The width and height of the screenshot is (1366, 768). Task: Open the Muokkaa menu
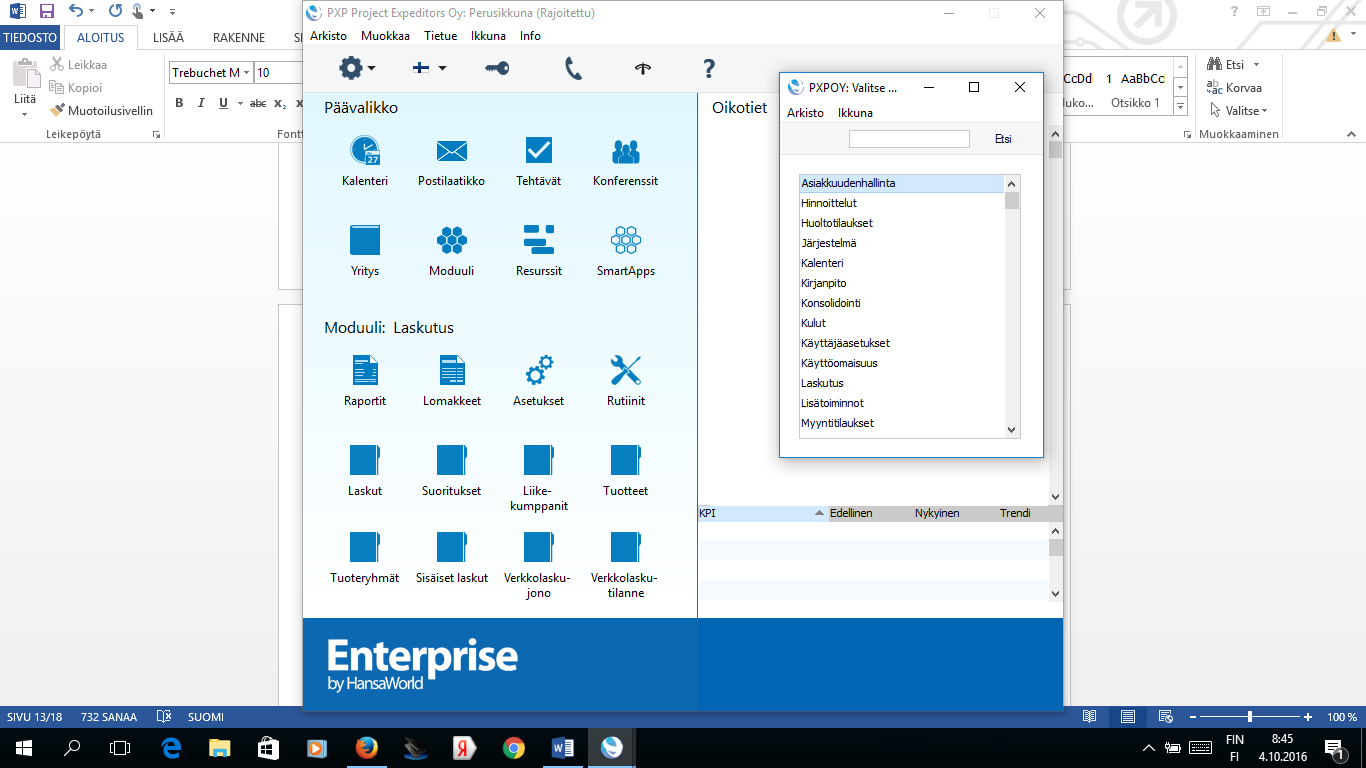(x=385, y=35)
